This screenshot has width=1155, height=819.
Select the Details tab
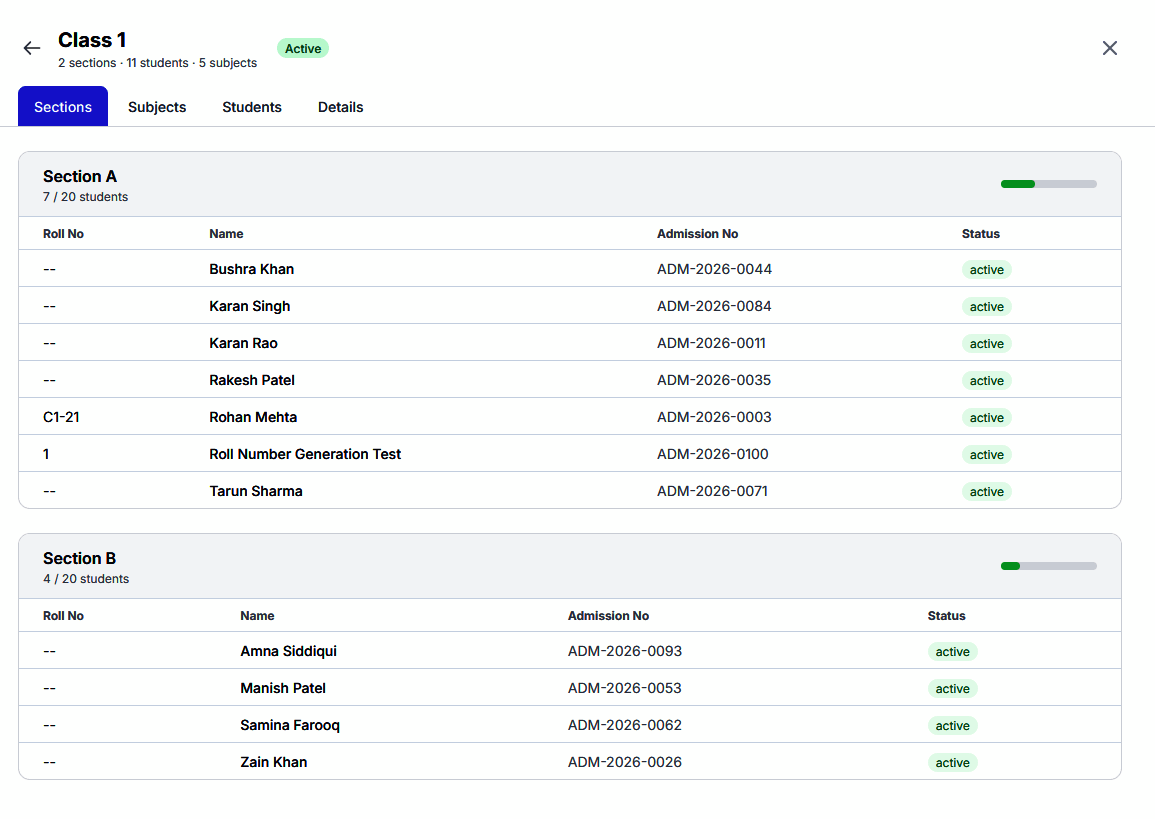[x=340, y=107]
